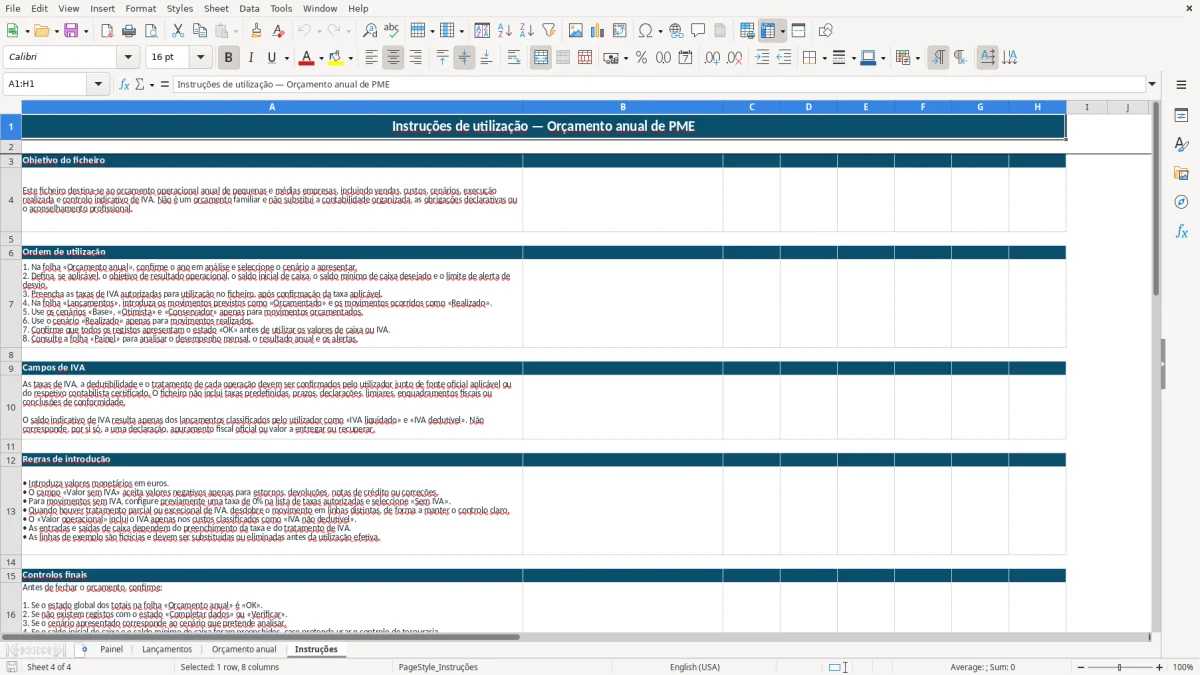Open background color dropdown arrow

(x=350, y=58)
